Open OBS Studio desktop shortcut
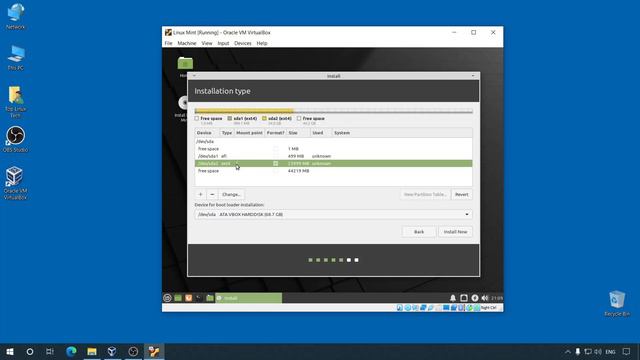 click(x=16, y=139)
